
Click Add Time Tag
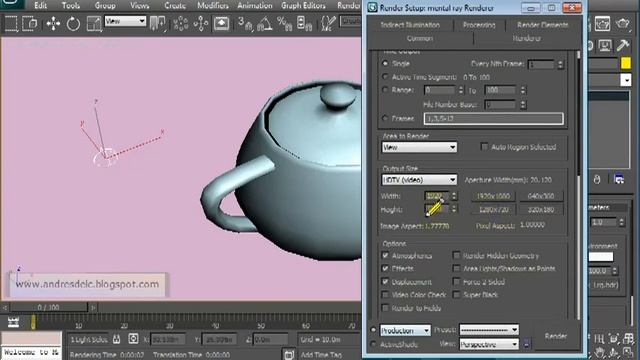pyautogui.click(x=321, y=355)
